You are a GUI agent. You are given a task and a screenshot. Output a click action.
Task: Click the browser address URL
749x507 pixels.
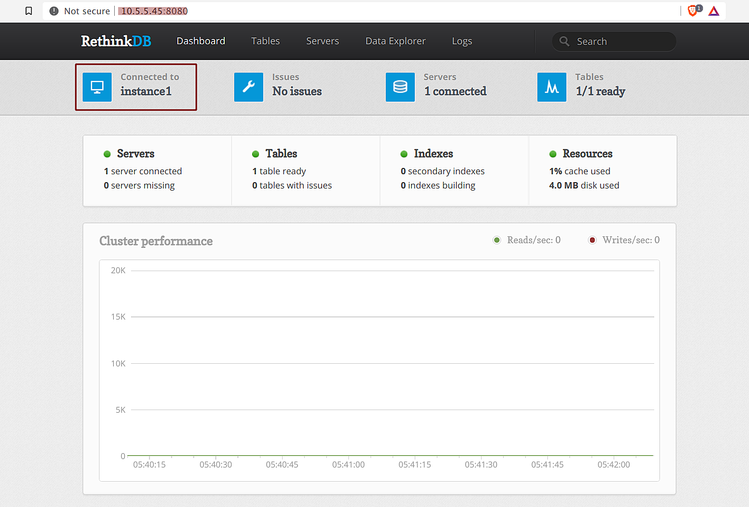pyautogui.click(x=153, y=11)
